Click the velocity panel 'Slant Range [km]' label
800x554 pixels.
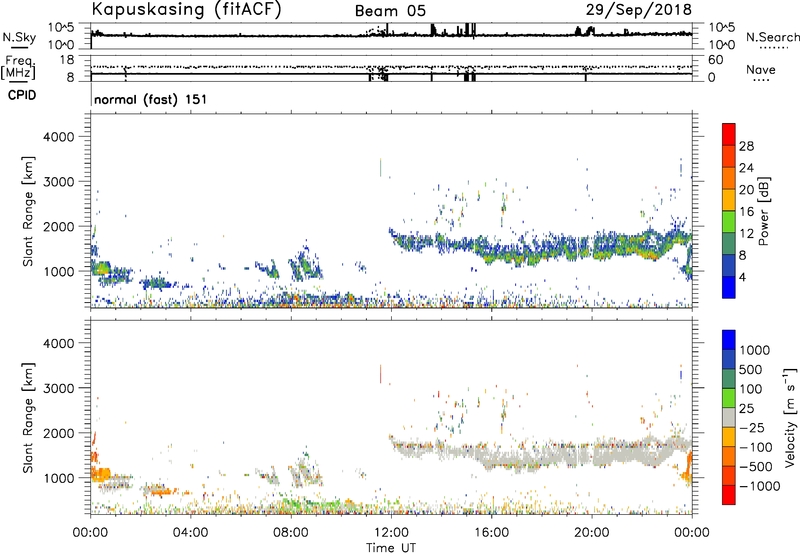(x=28, y=417)
